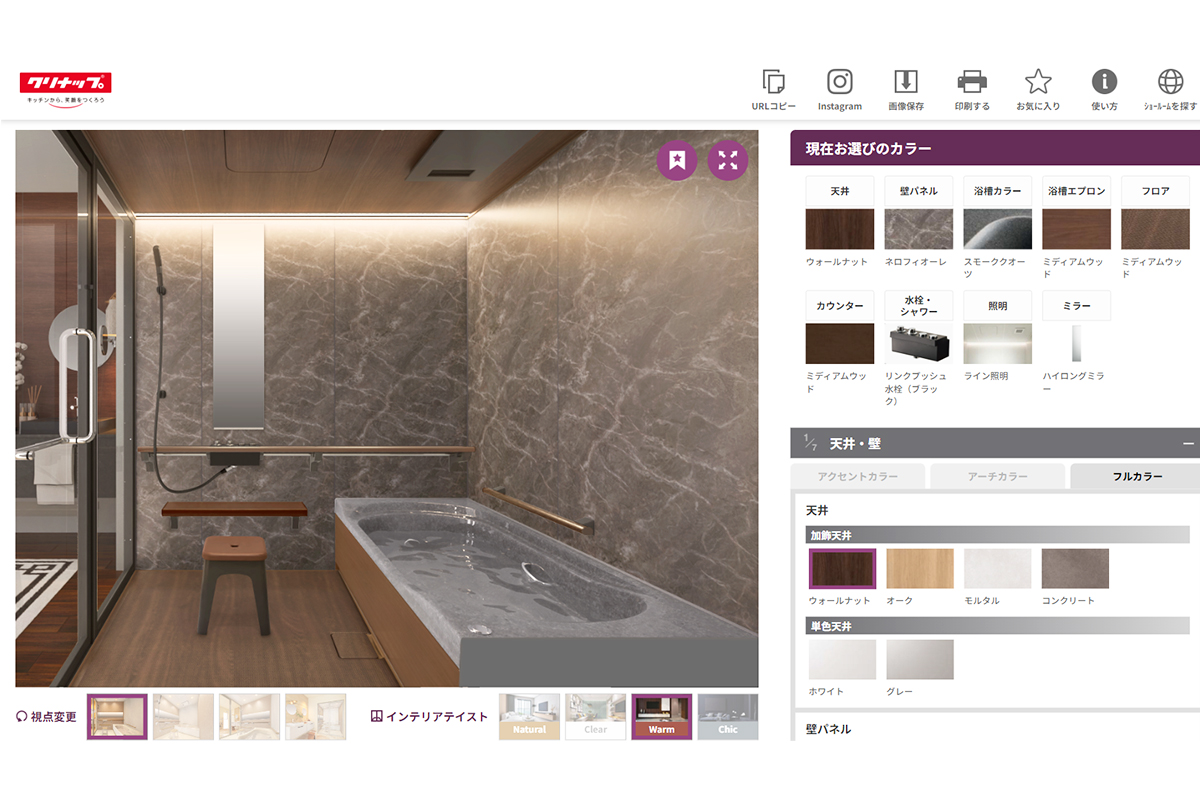This screenshot has height=800, width=1200.
Task: Click the save image (画像保存) icon
Action: pos(905,83)
